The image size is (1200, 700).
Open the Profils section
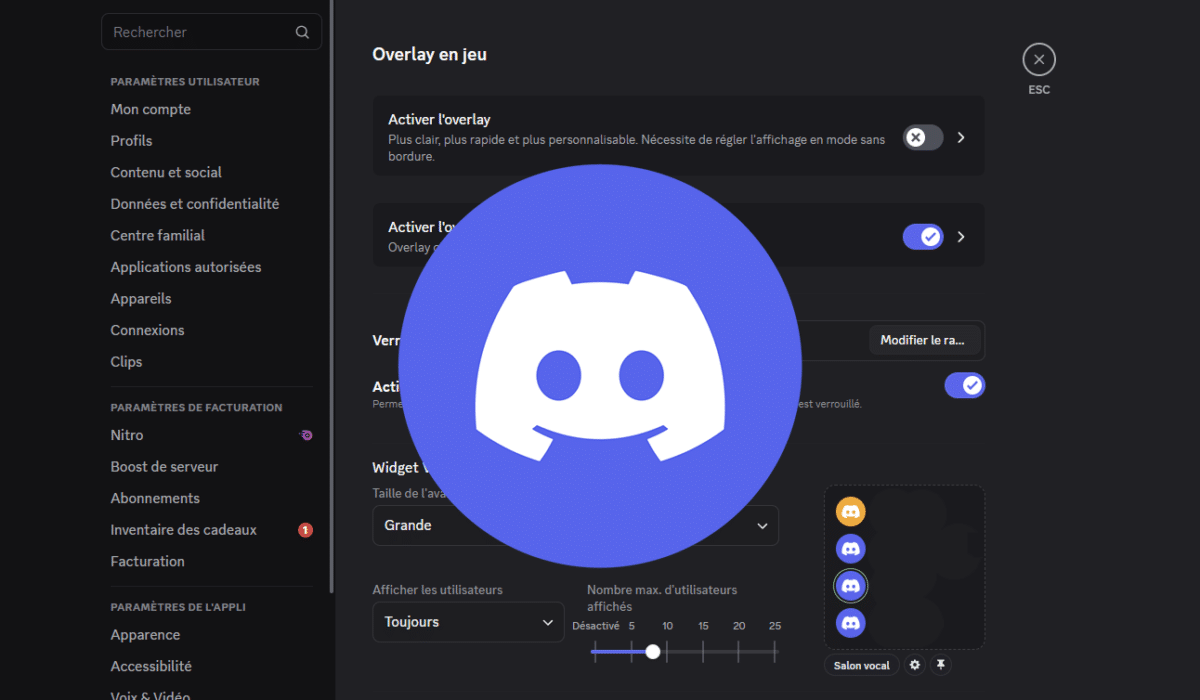click(x=131, y=141)
